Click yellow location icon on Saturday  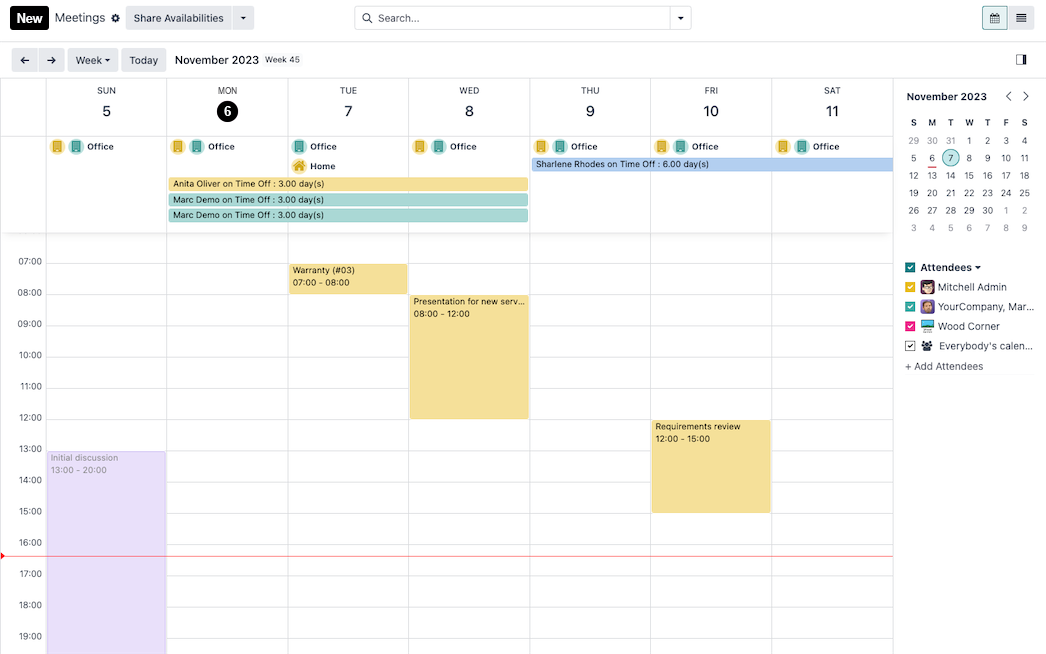pyautogui.click(x=783, y=146)
